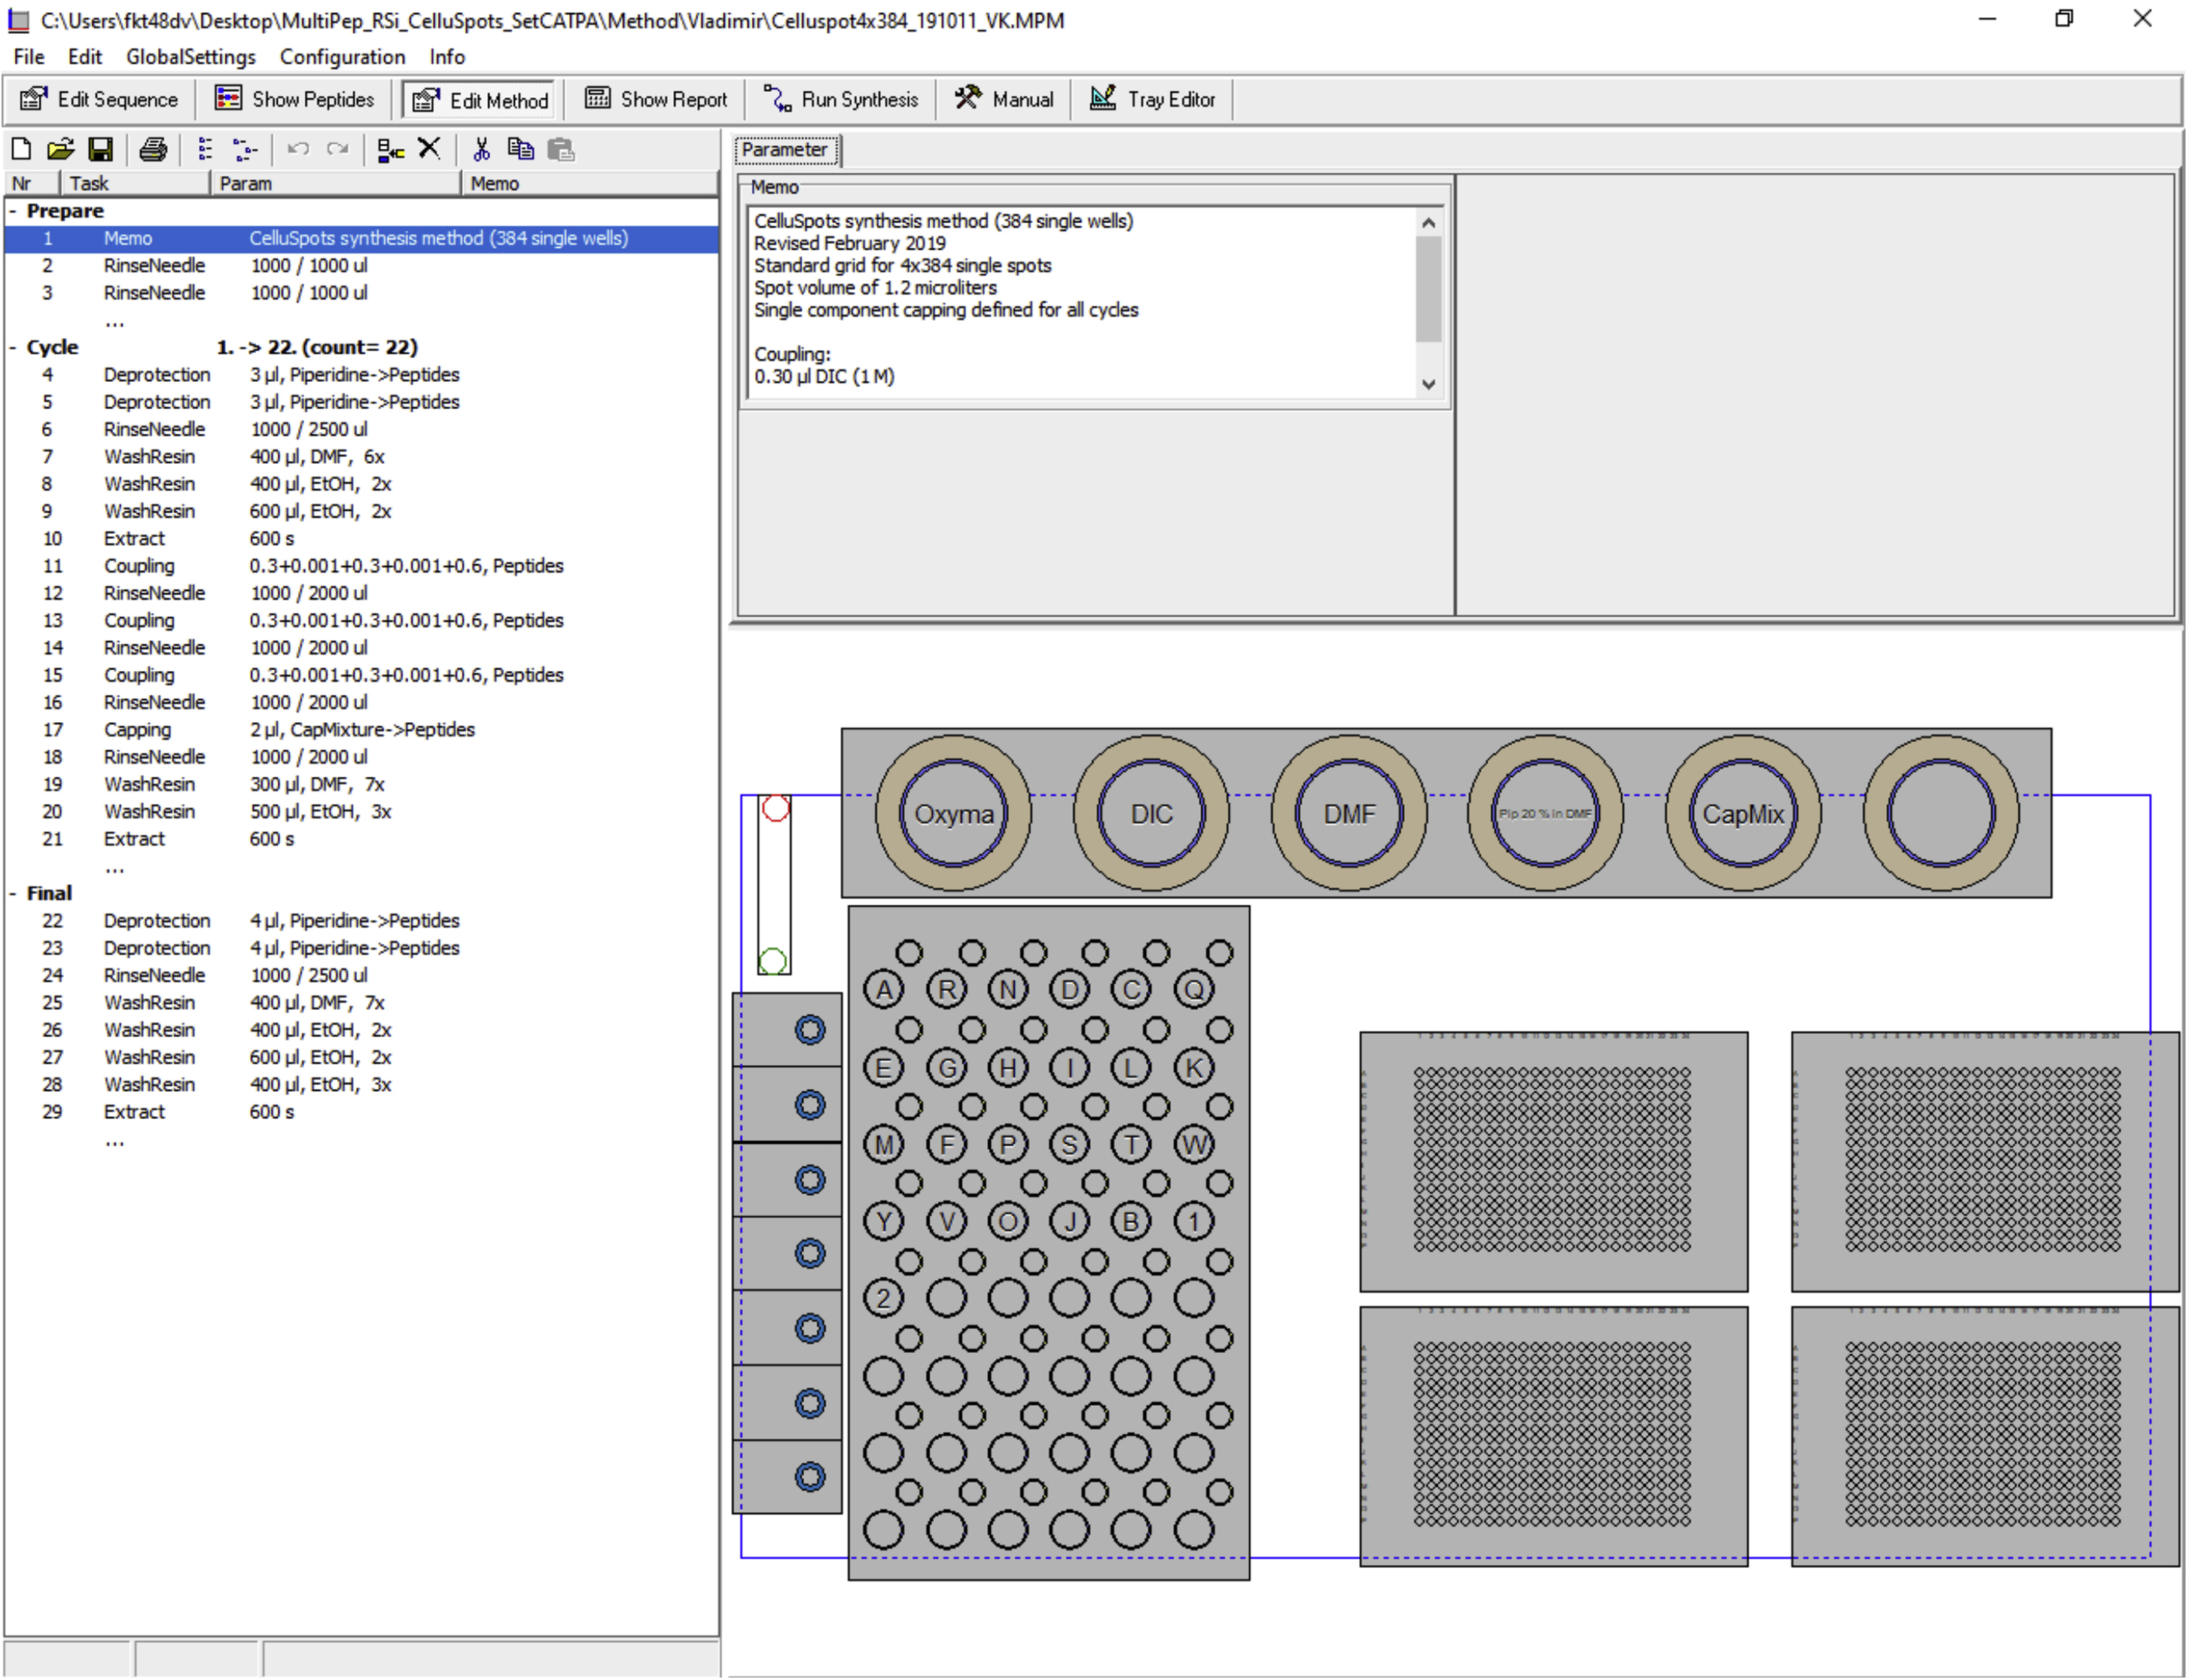Image resolution: width=2188 pixels, height=1680 pixels.
Task: Open the Configuration menu
Action: coord(342,57)
